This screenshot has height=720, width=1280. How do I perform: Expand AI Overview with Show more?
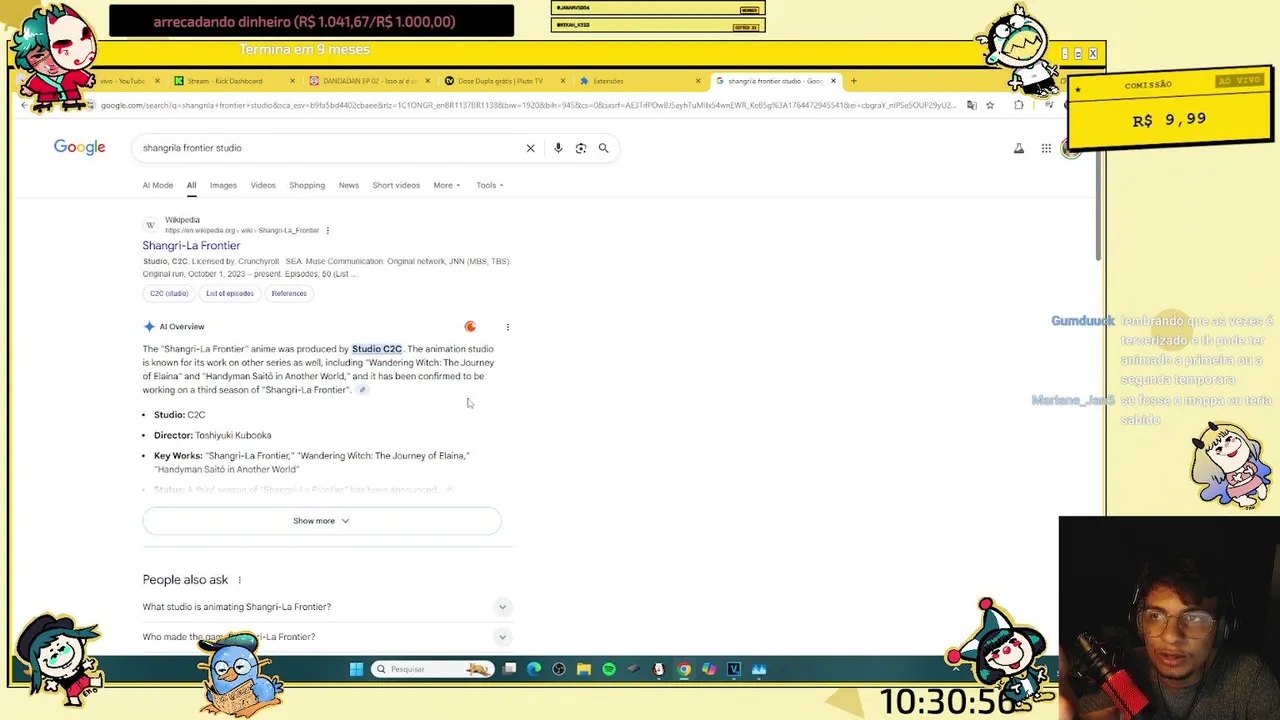coord(321,521)
